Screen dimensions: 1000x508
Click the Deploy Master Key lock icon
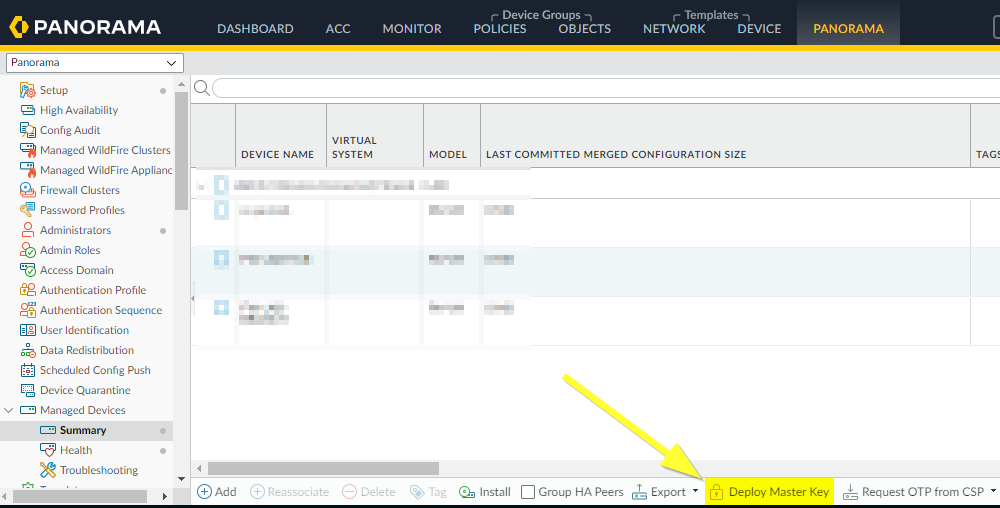pos(716,491)
